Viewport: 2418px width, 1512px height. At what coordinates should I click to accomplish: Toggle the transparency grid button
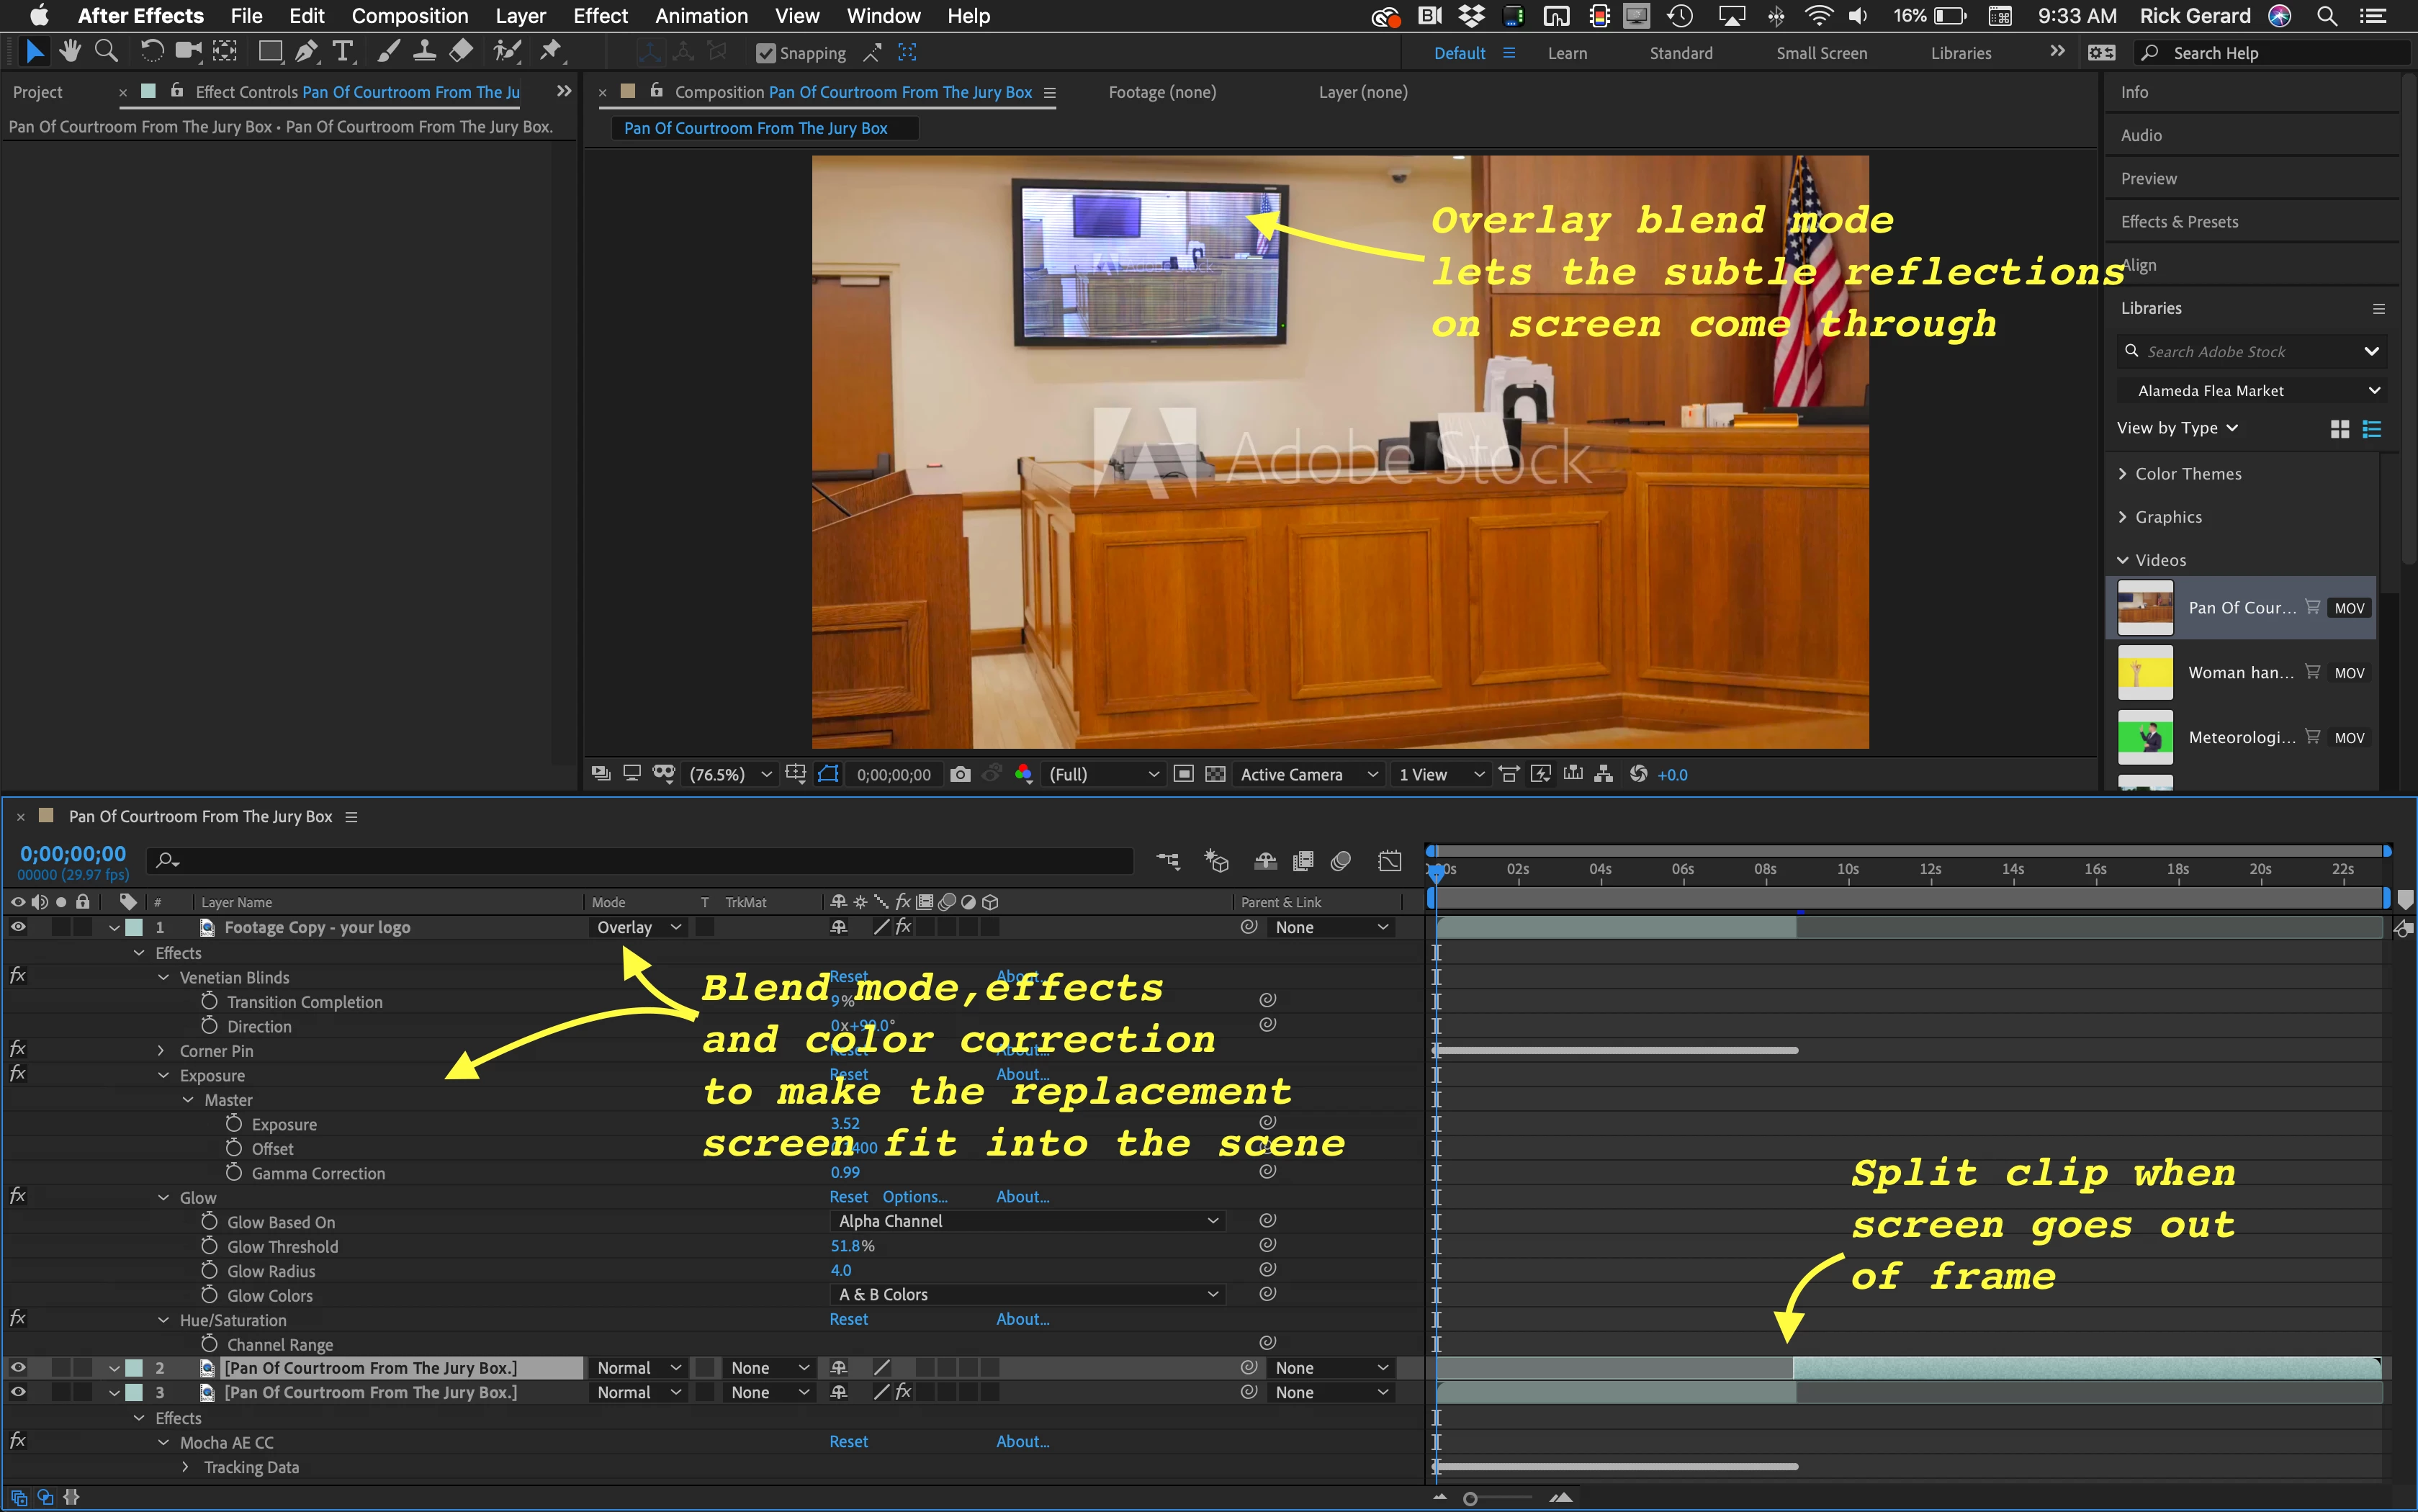1215,774
